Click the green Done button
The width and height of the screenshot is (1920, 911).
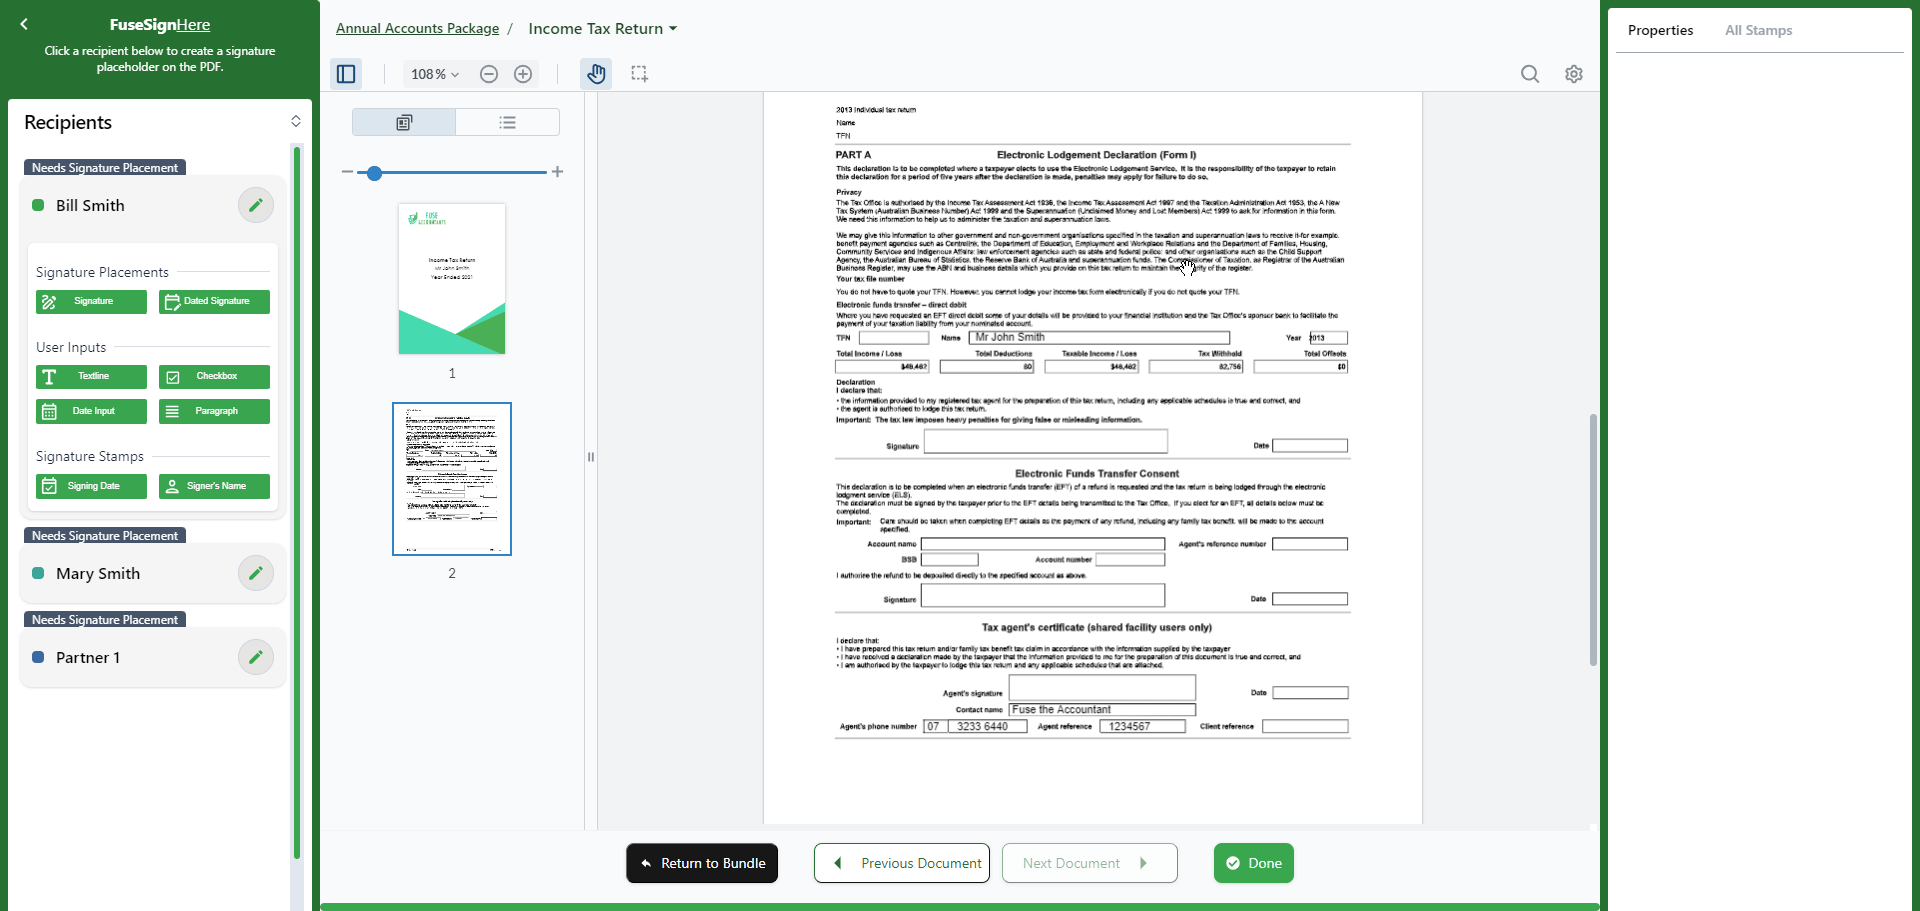coord(1253,863)
